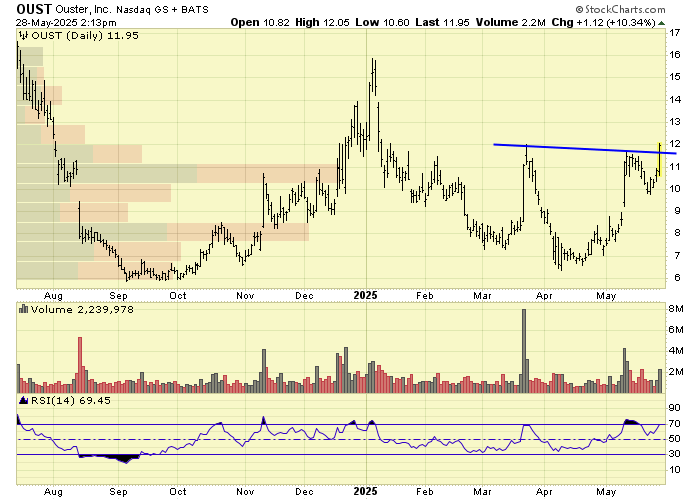
Task: Click the RSI(14) 69.45 panel label
Action: point(71,400)
